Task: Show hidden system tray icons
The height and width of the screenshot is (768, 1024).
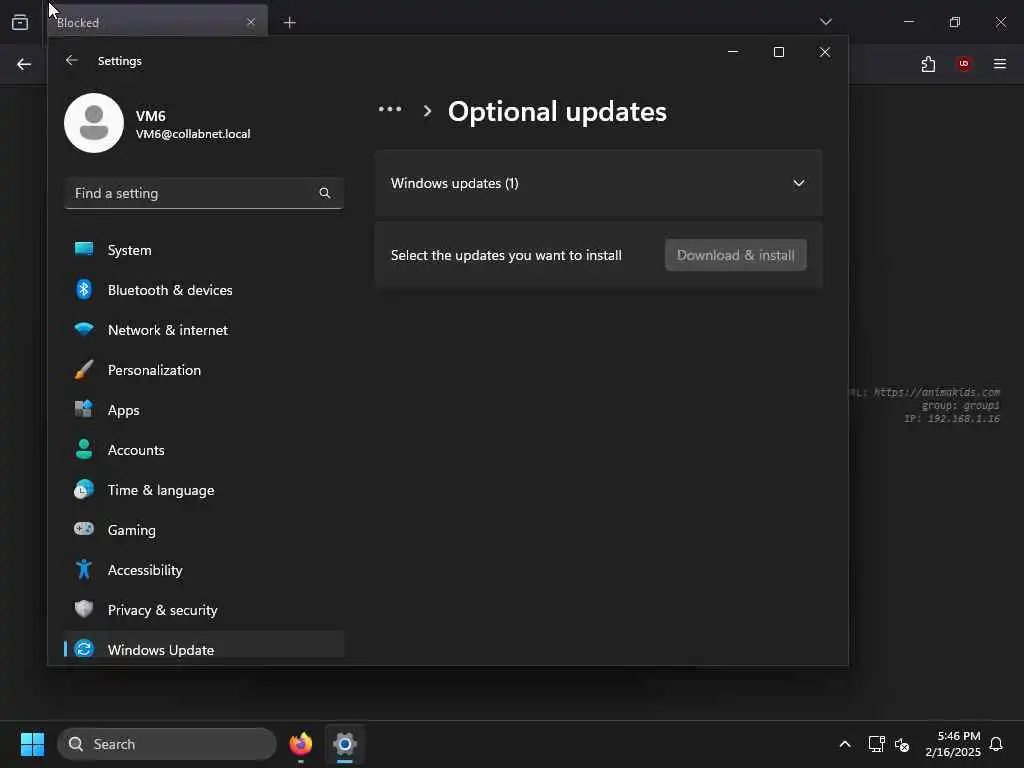Action: click(844, 744)
